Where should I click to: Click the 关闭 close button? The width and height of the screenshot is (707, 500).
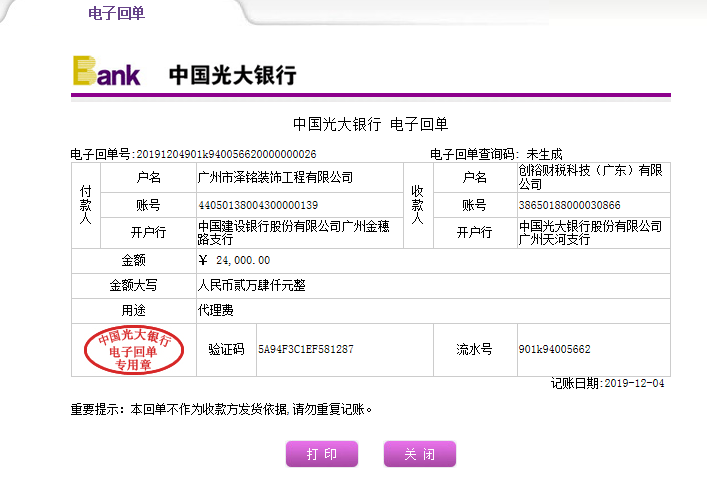(420, 454)
